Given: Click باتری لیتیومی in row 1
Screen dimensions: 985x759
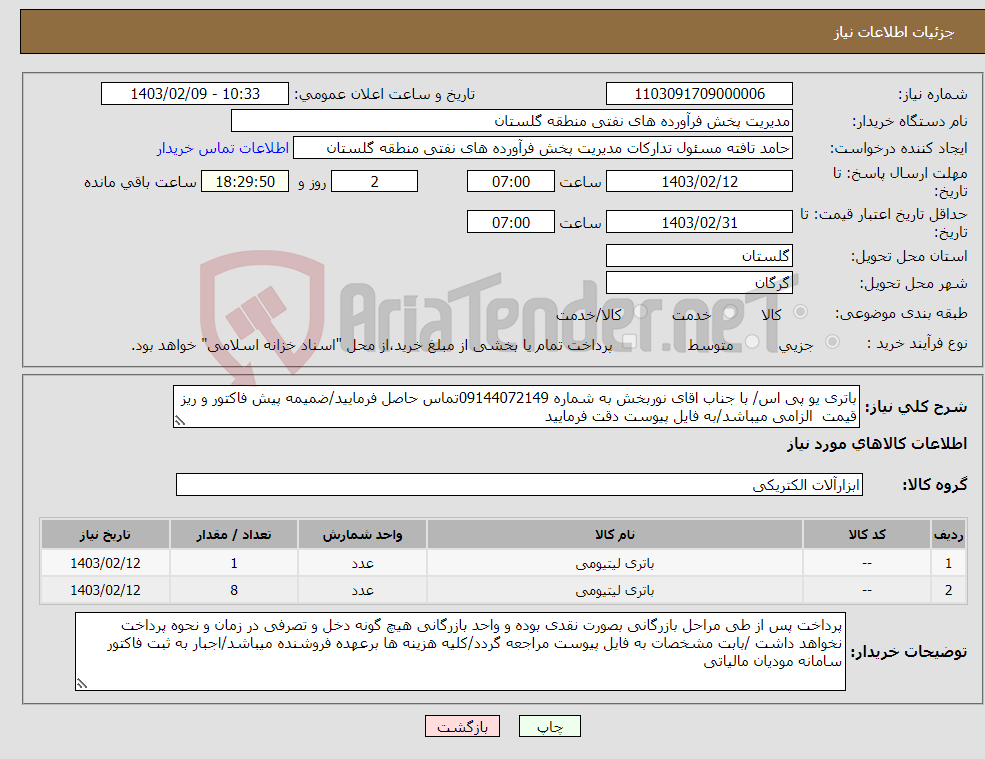Looking at the screenshot, I should [614, 564].
